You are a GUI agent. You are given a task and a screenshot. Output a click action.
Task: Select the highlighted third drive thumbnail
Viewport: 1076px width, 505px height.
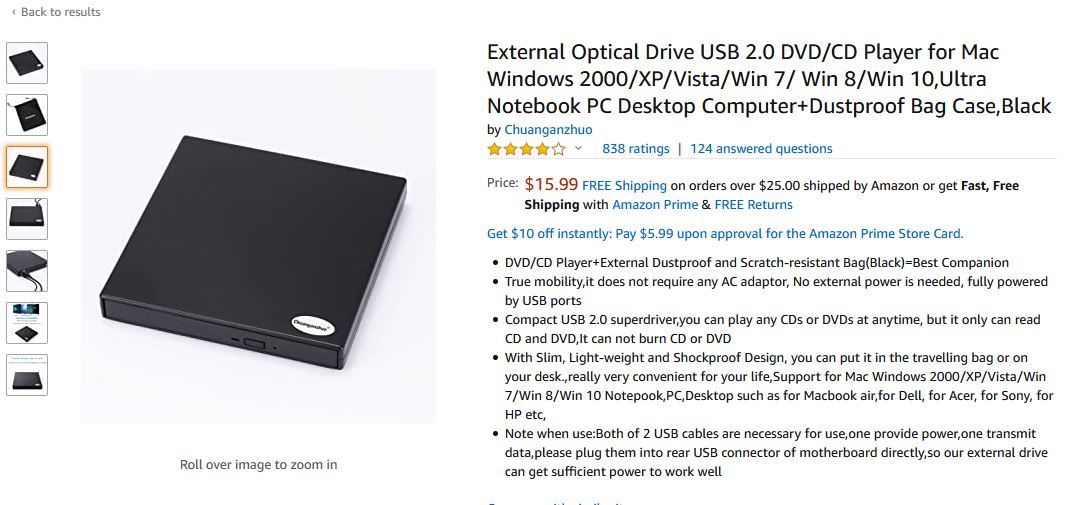[x=27, y=167]
